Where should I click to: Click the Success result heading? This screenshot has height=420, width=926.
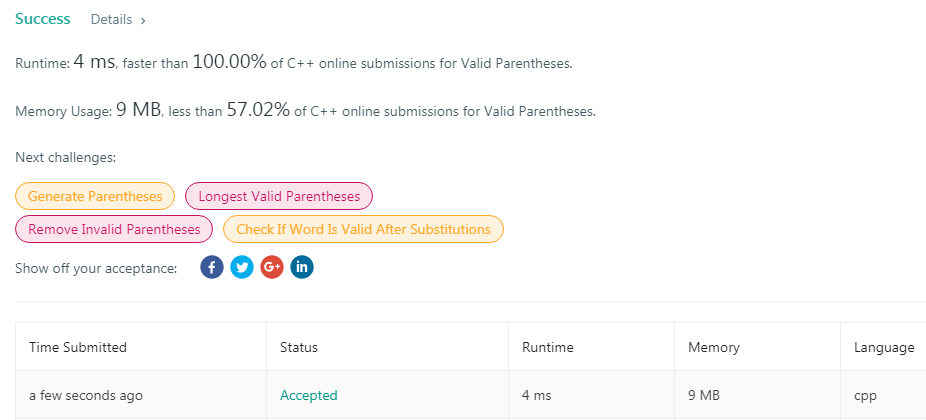pyautogui.click(x=43, y=19)
